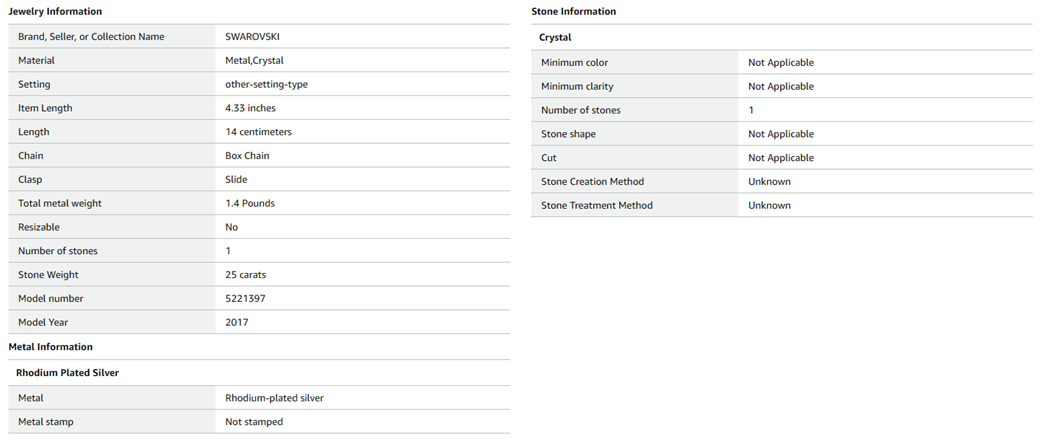Click the SWAROVSKI brand name value
This screenshot has width=1044, height=444.
[252, 37]
